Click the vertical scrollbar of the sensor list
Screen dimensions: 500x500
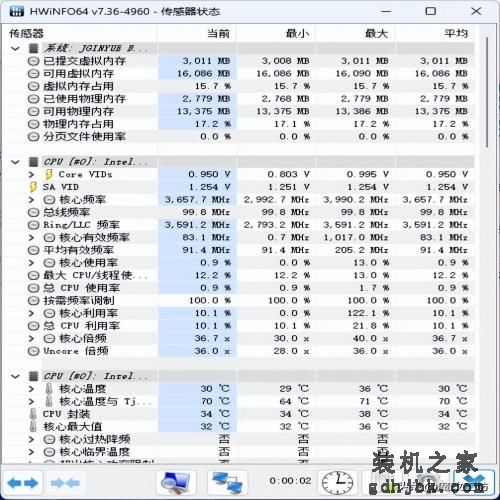(487, 92)
